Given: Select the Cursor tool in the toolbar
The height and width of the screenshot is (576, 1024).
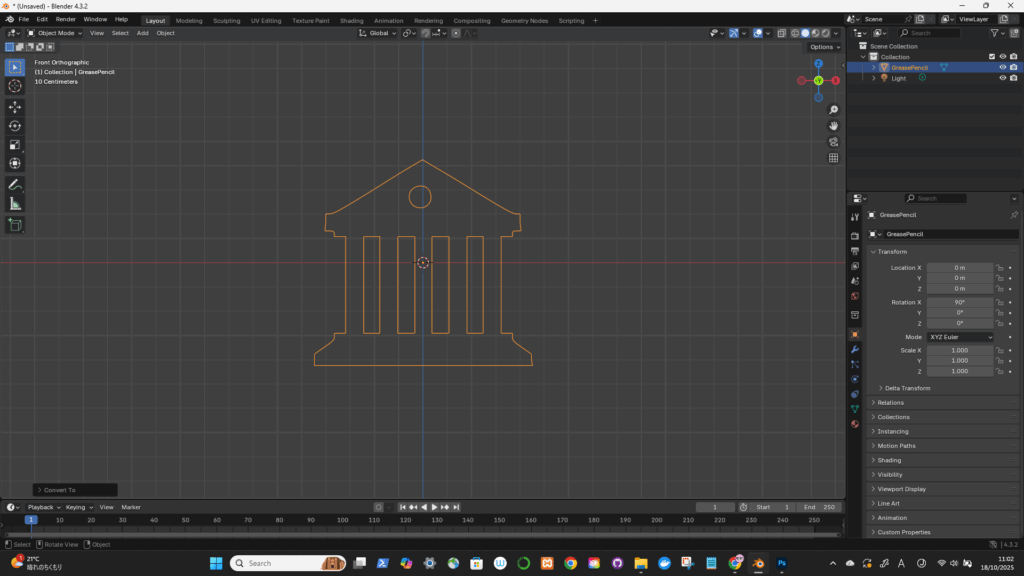Looking at the screenshot, I should [x=15, y=86].
